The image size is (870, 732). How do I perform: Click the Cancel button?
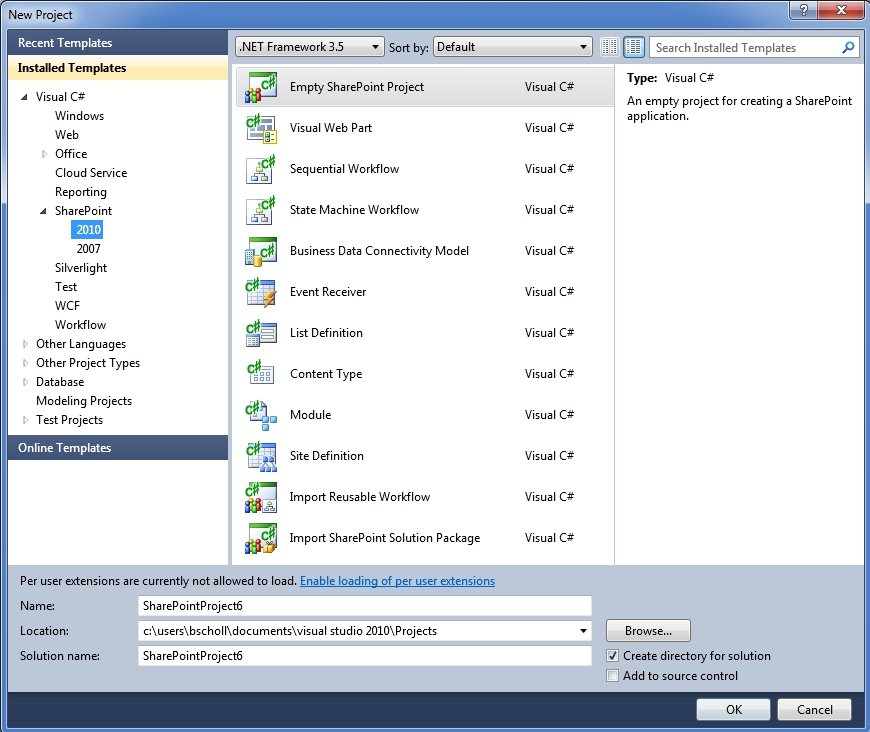click(815, 710)
